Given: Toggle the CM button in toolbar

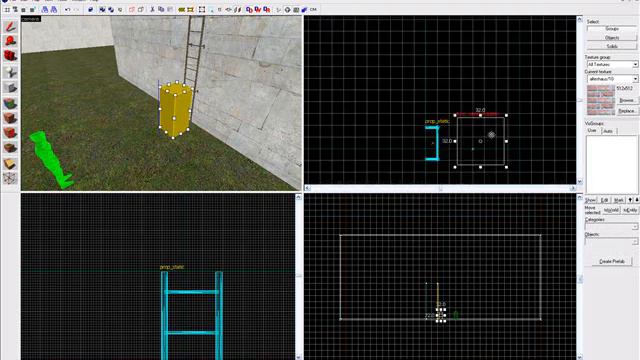Looking at the screenshot, I should click(313, 9).
